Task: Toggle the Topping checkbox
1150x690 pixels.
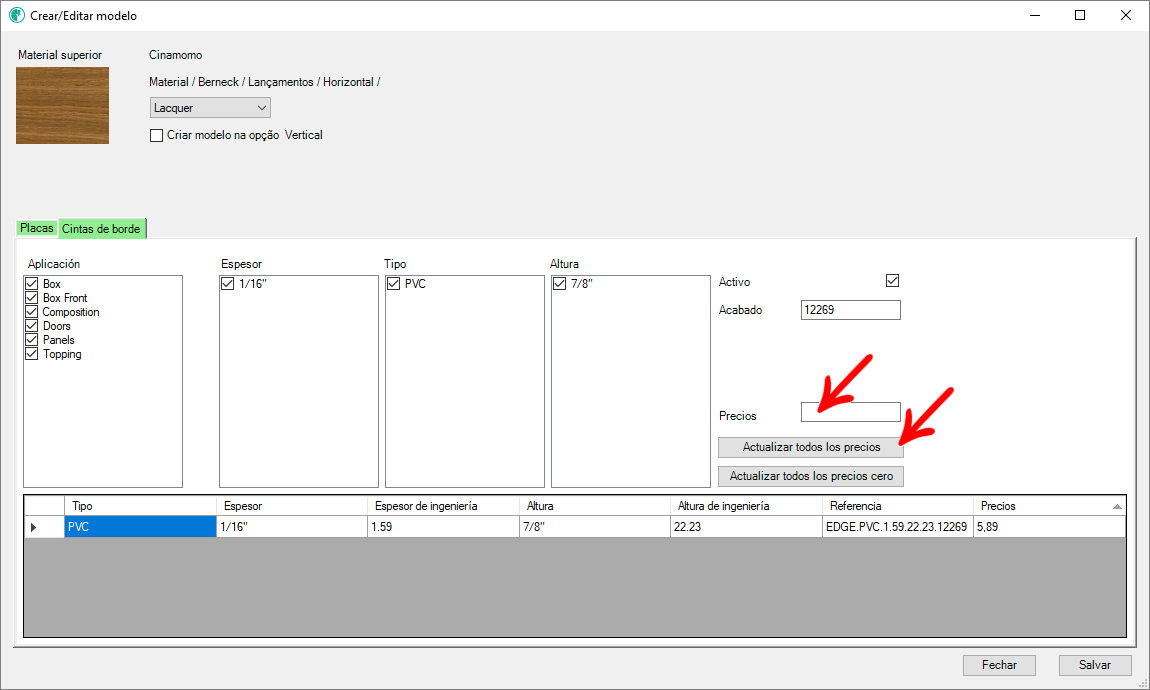Action: tap(32, 354)
